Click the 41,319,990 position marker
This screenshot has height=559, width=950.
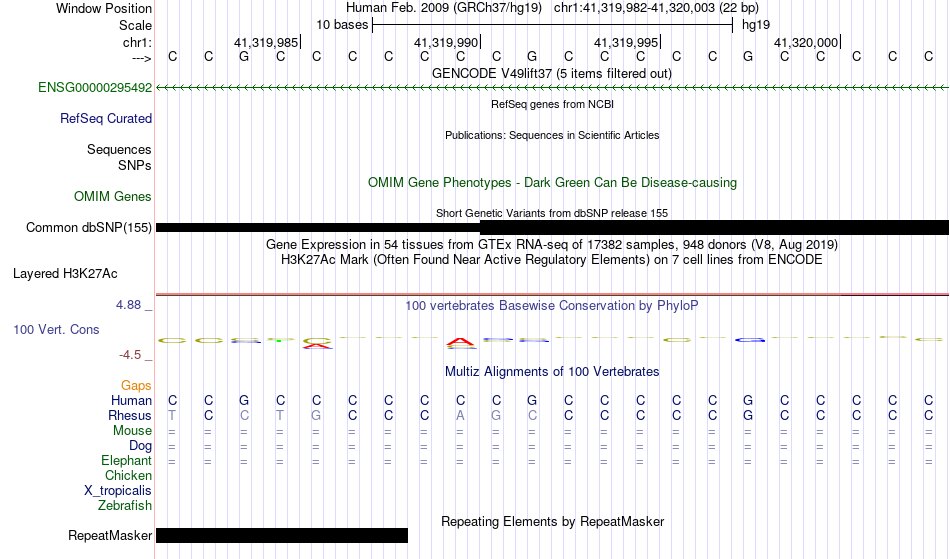tap(447, 42)
